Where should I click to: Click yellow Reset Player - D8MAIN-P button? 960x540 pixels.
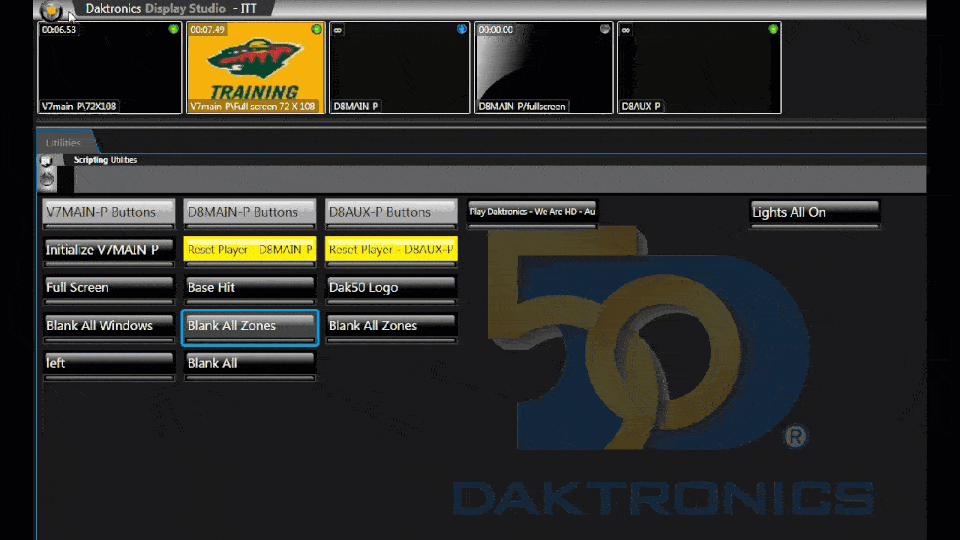(250, 249)
